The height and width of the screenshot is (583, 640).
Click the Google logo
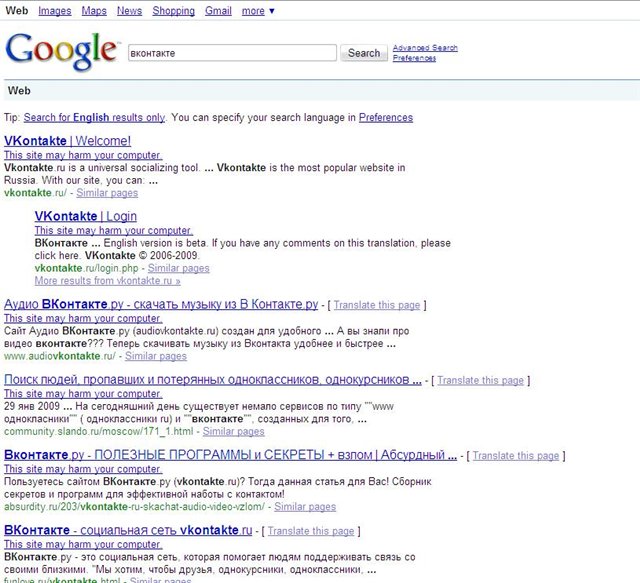(62, 51)
